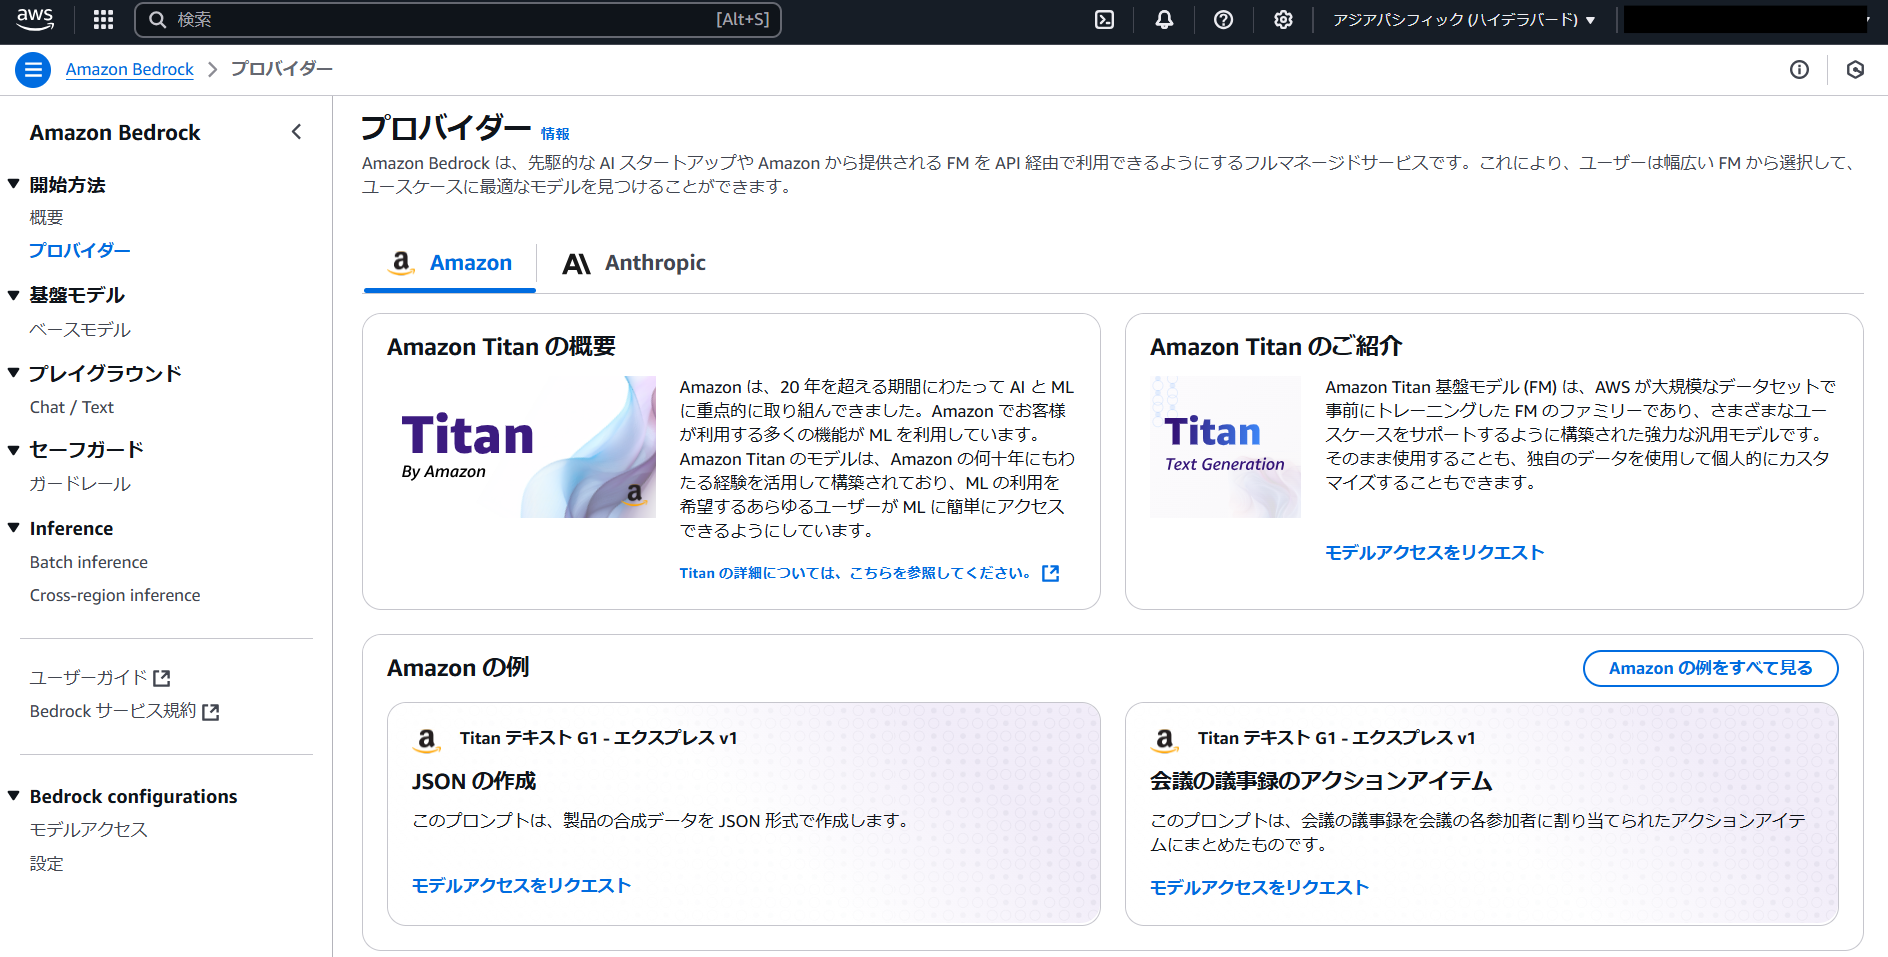Collapse the 基盤モデル section
This screenshot has width=1888, height=957.
click(14, 295)
